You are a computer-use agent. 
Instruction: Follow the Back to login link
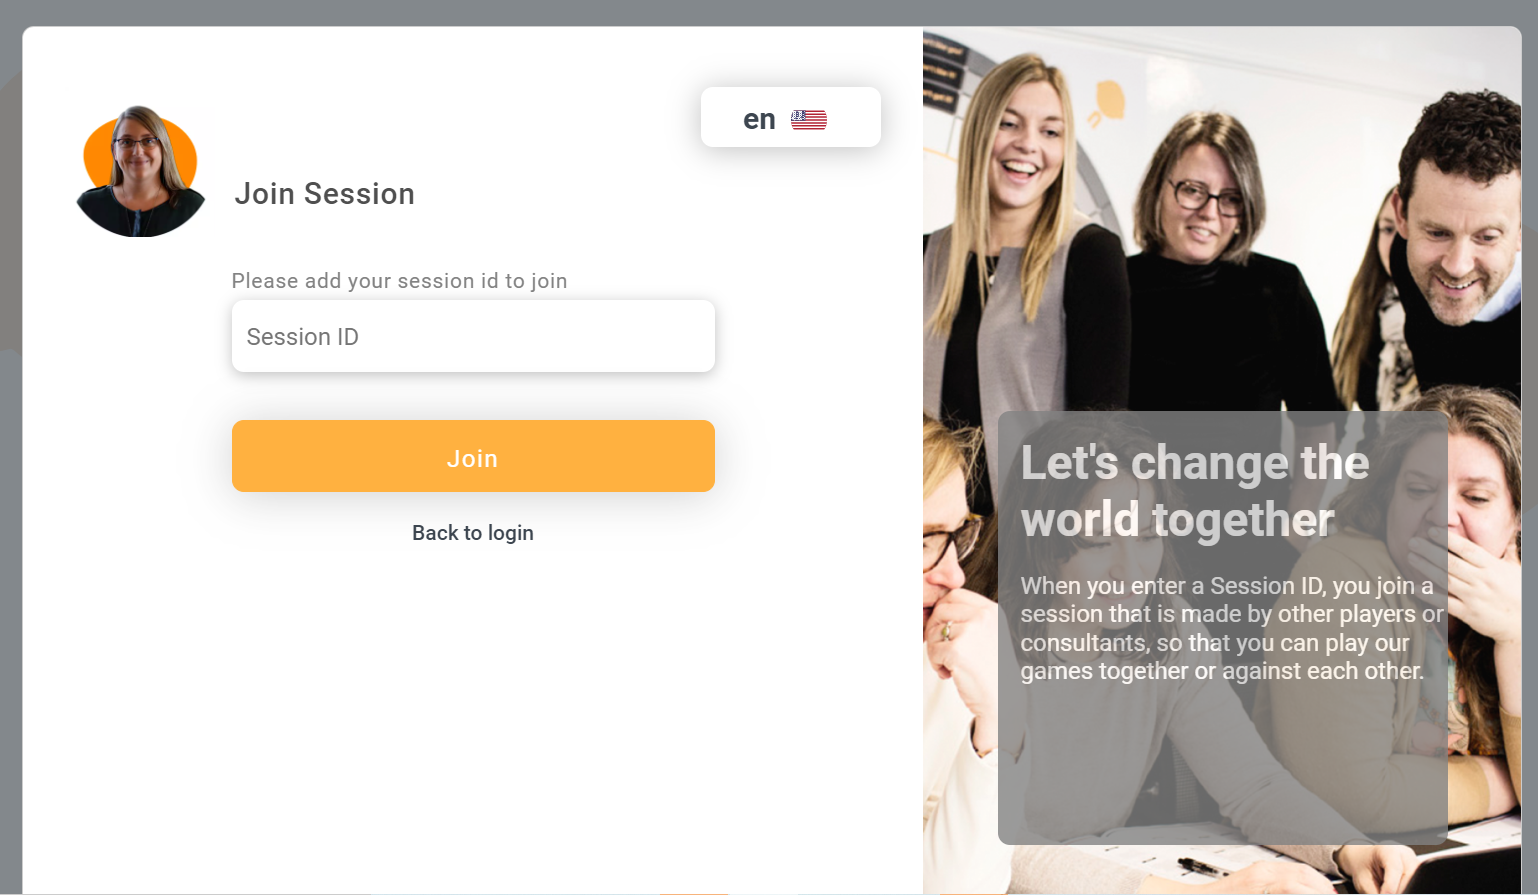pyautogui.click(x=473, y=533)
